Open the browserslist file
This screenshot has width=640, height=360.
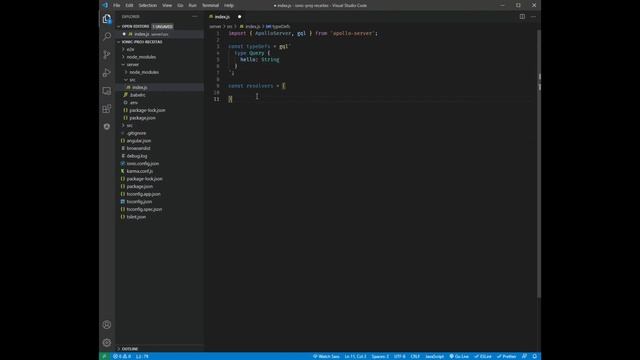click(138, 148)
